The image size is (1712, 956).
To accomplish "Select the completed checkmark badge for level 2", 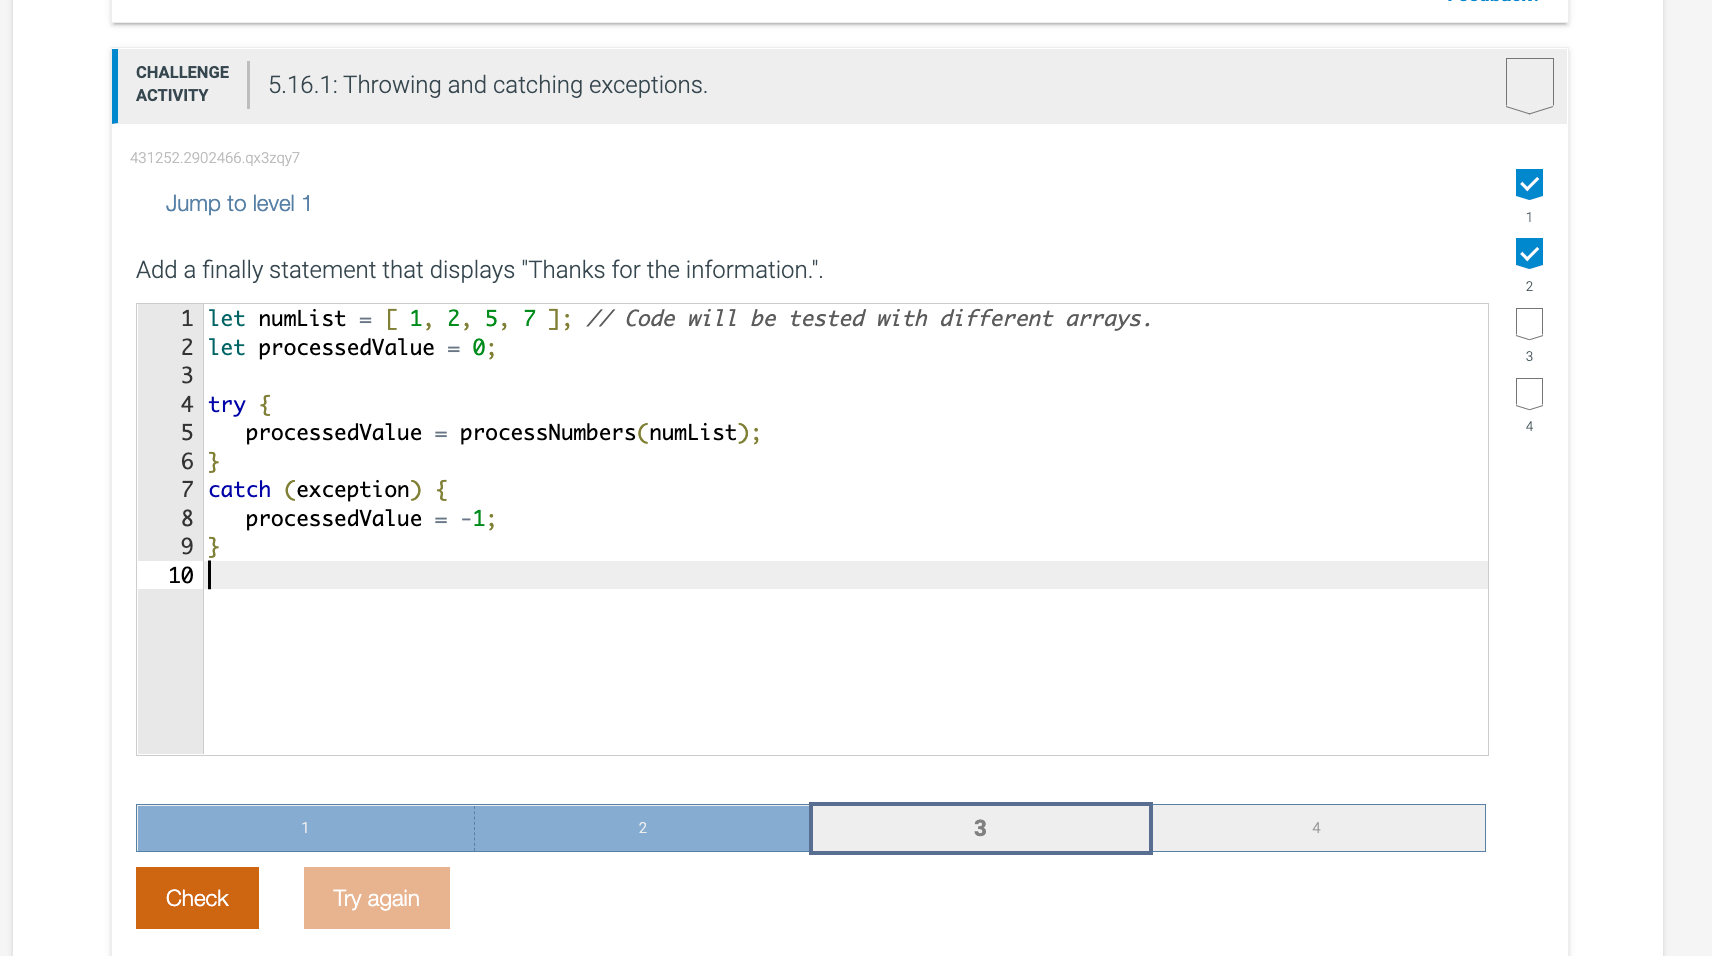I will pyautogui.click(x=1529, y=254).
